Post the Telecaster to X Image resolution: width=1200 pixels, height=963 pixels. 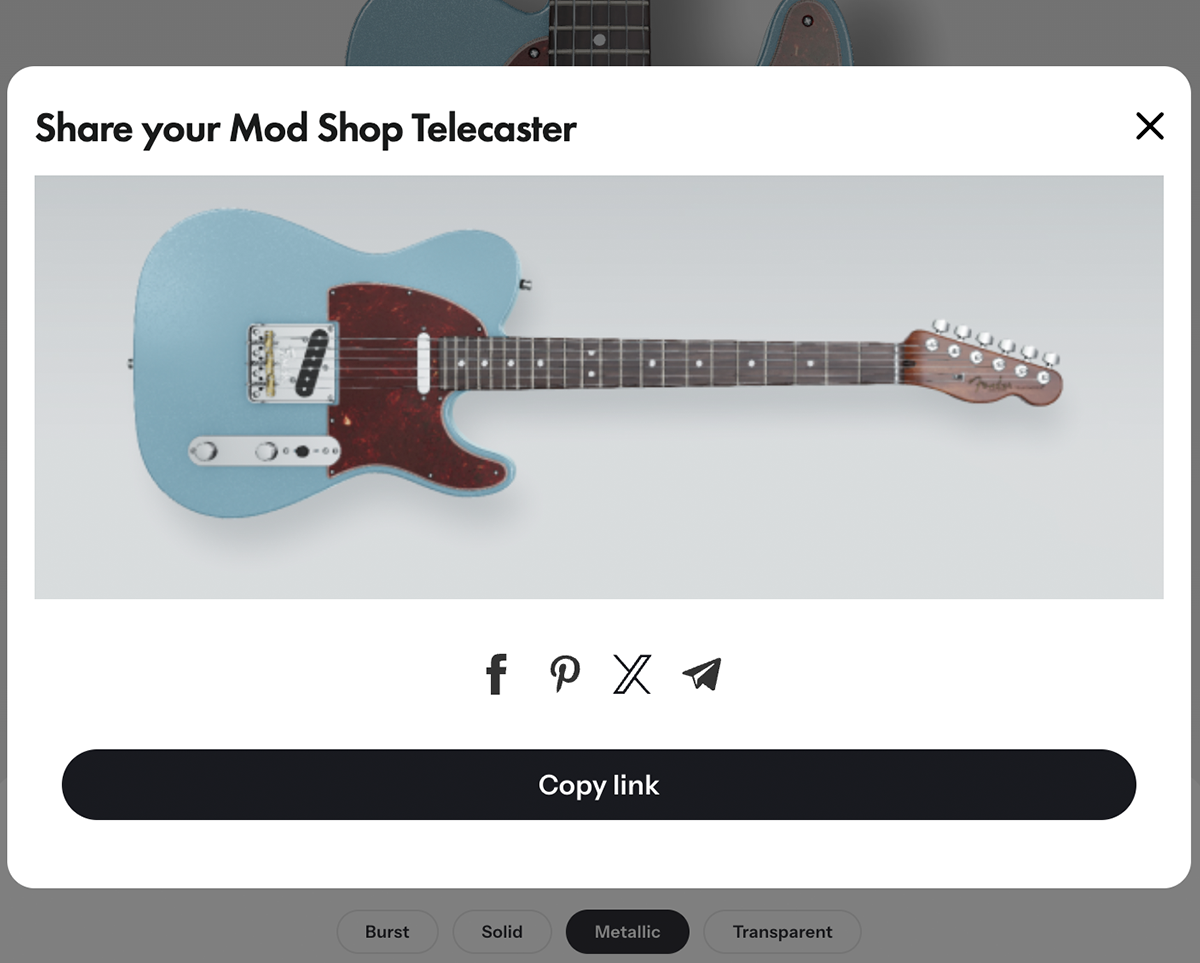632,674
